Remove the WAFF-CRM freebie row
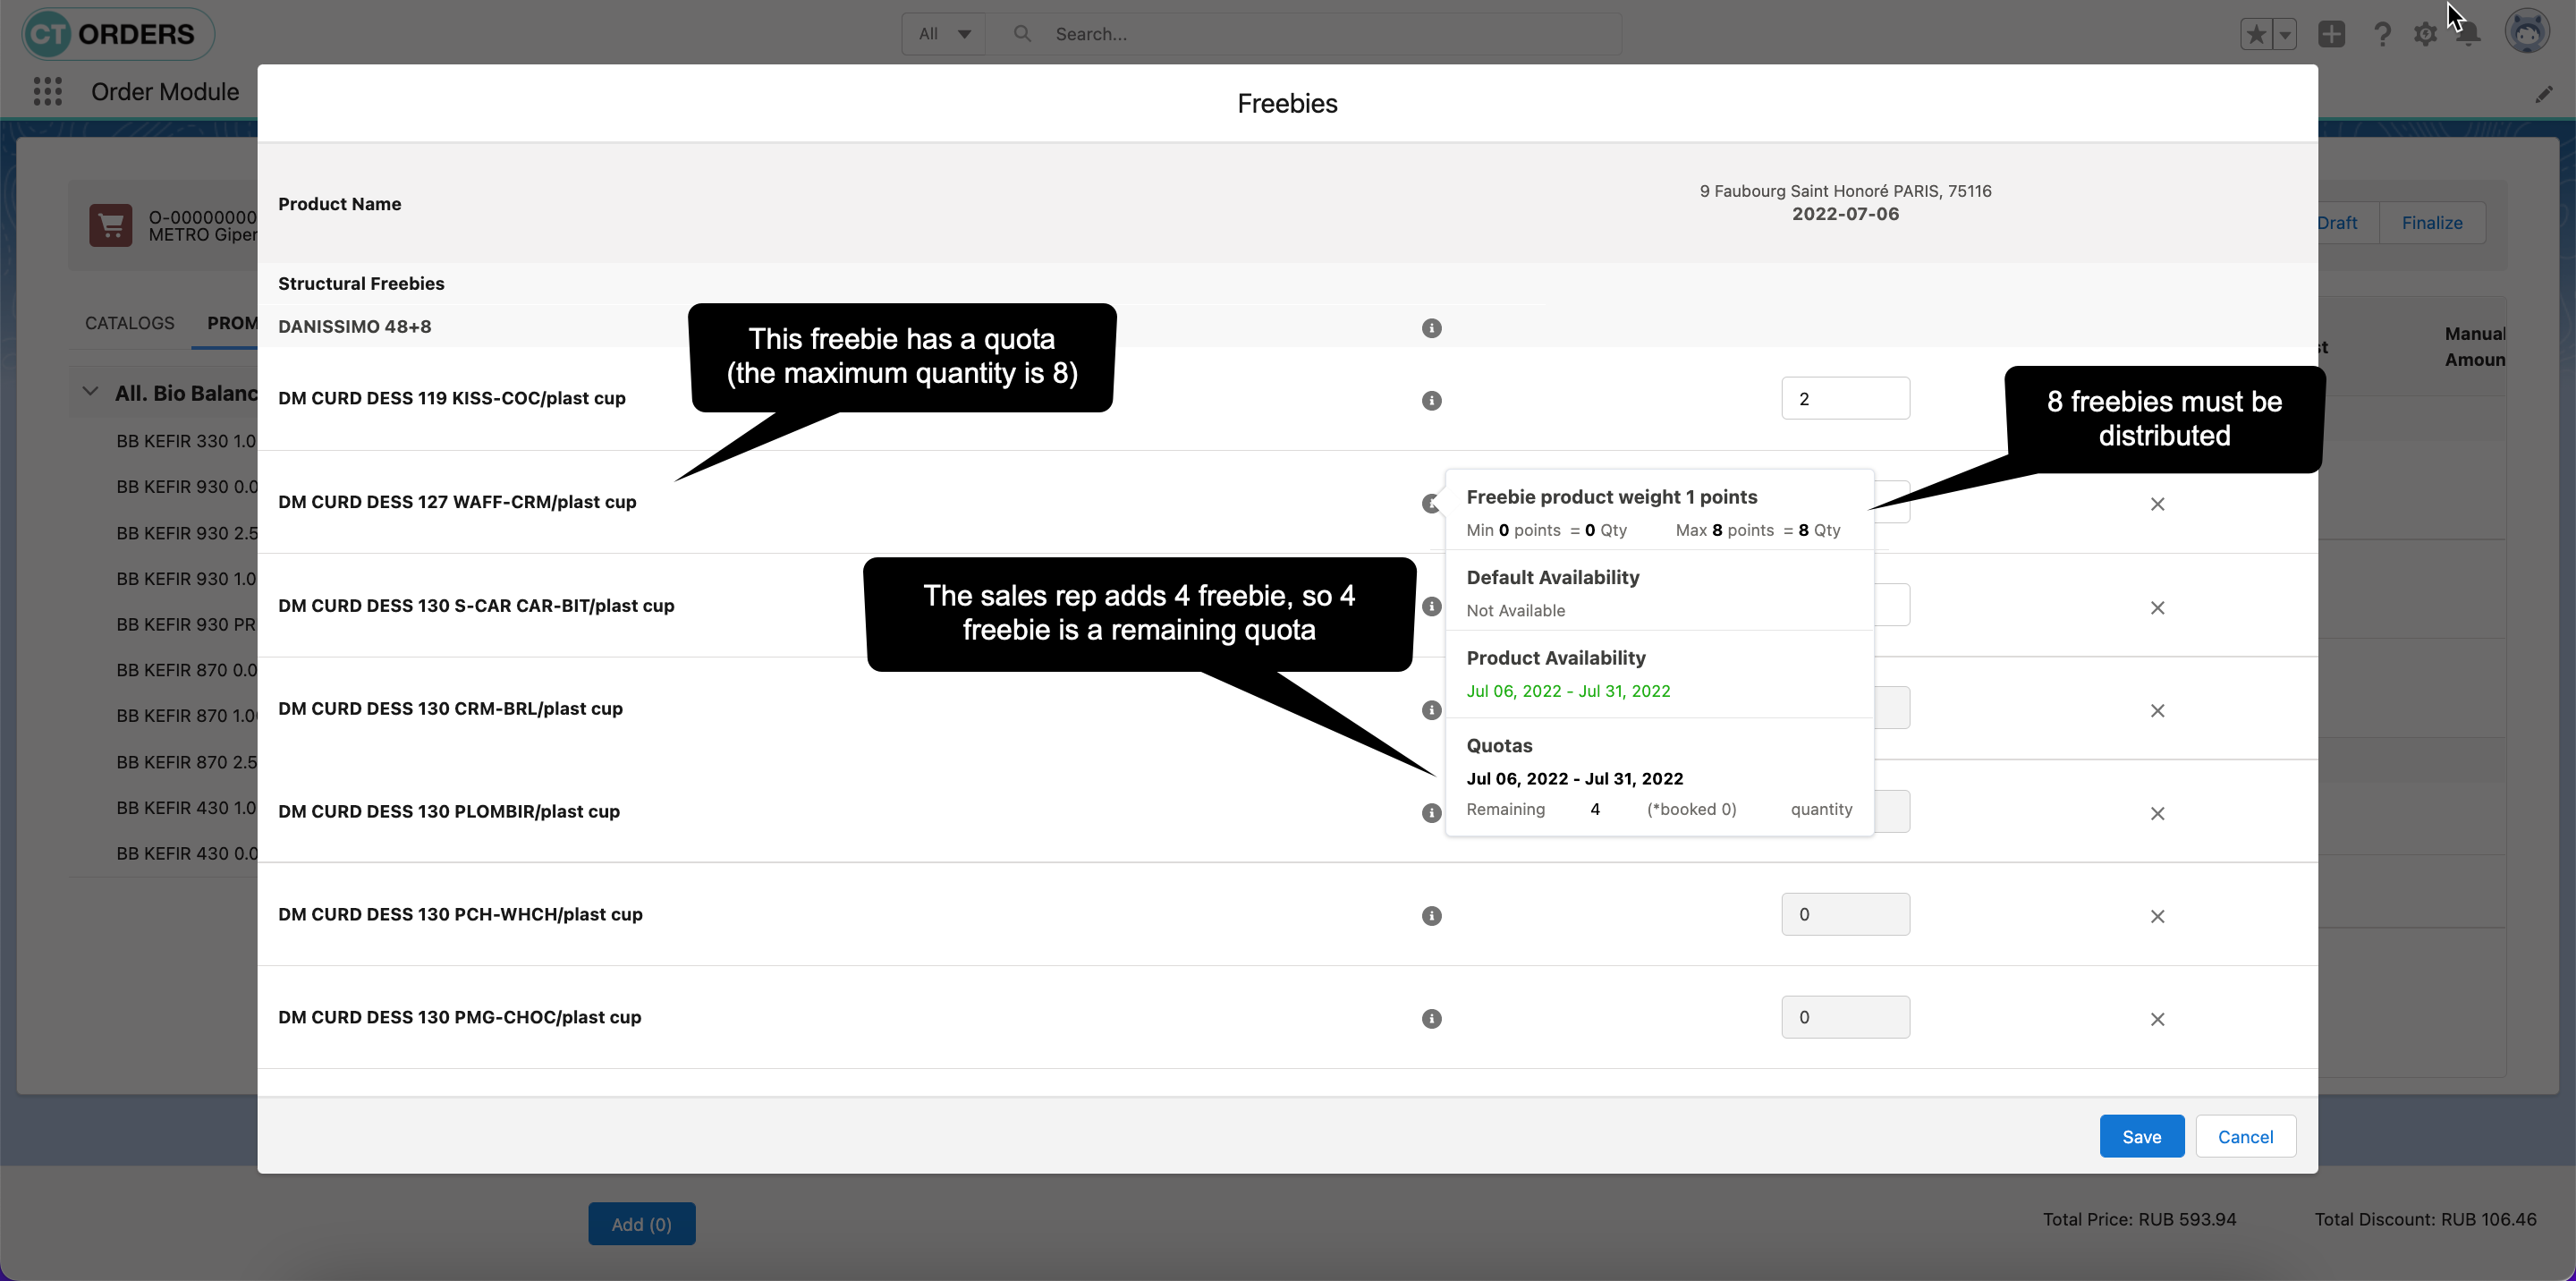Viewport: 2576px width, 1281px height. [2157, 504]
